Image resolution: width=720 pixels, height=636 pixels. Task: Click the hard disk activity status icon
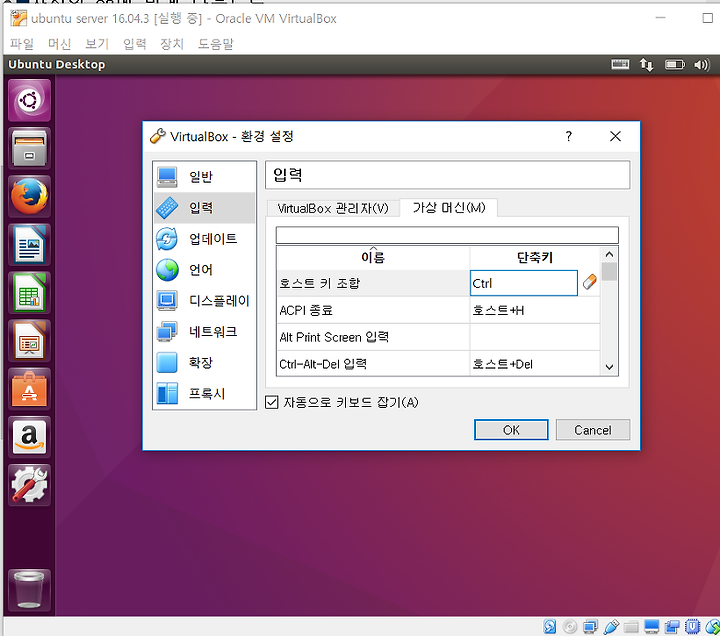(550, 626)
